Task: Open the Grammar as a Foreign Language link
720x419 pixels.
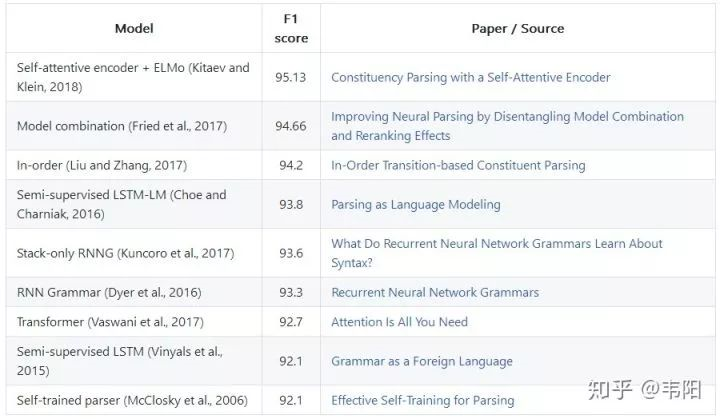Action: [421, 361]
